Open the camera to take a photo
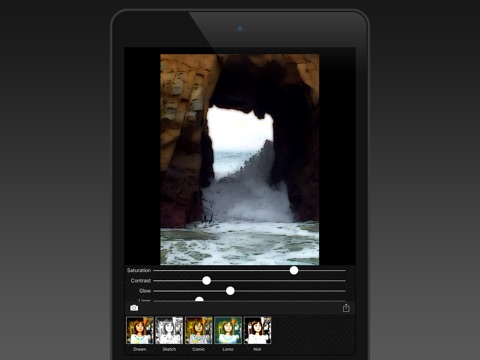The image size is (480, 360). click(x=134, y=308)
